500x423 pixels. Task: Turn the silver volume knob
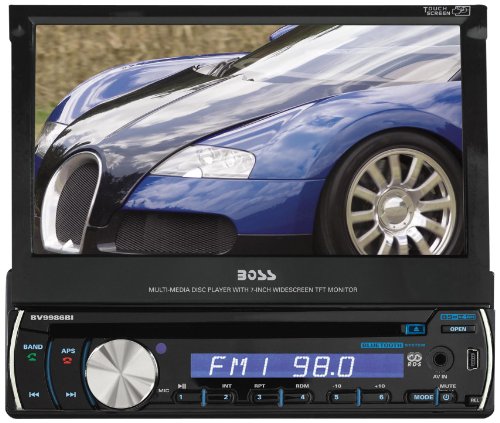122,374
